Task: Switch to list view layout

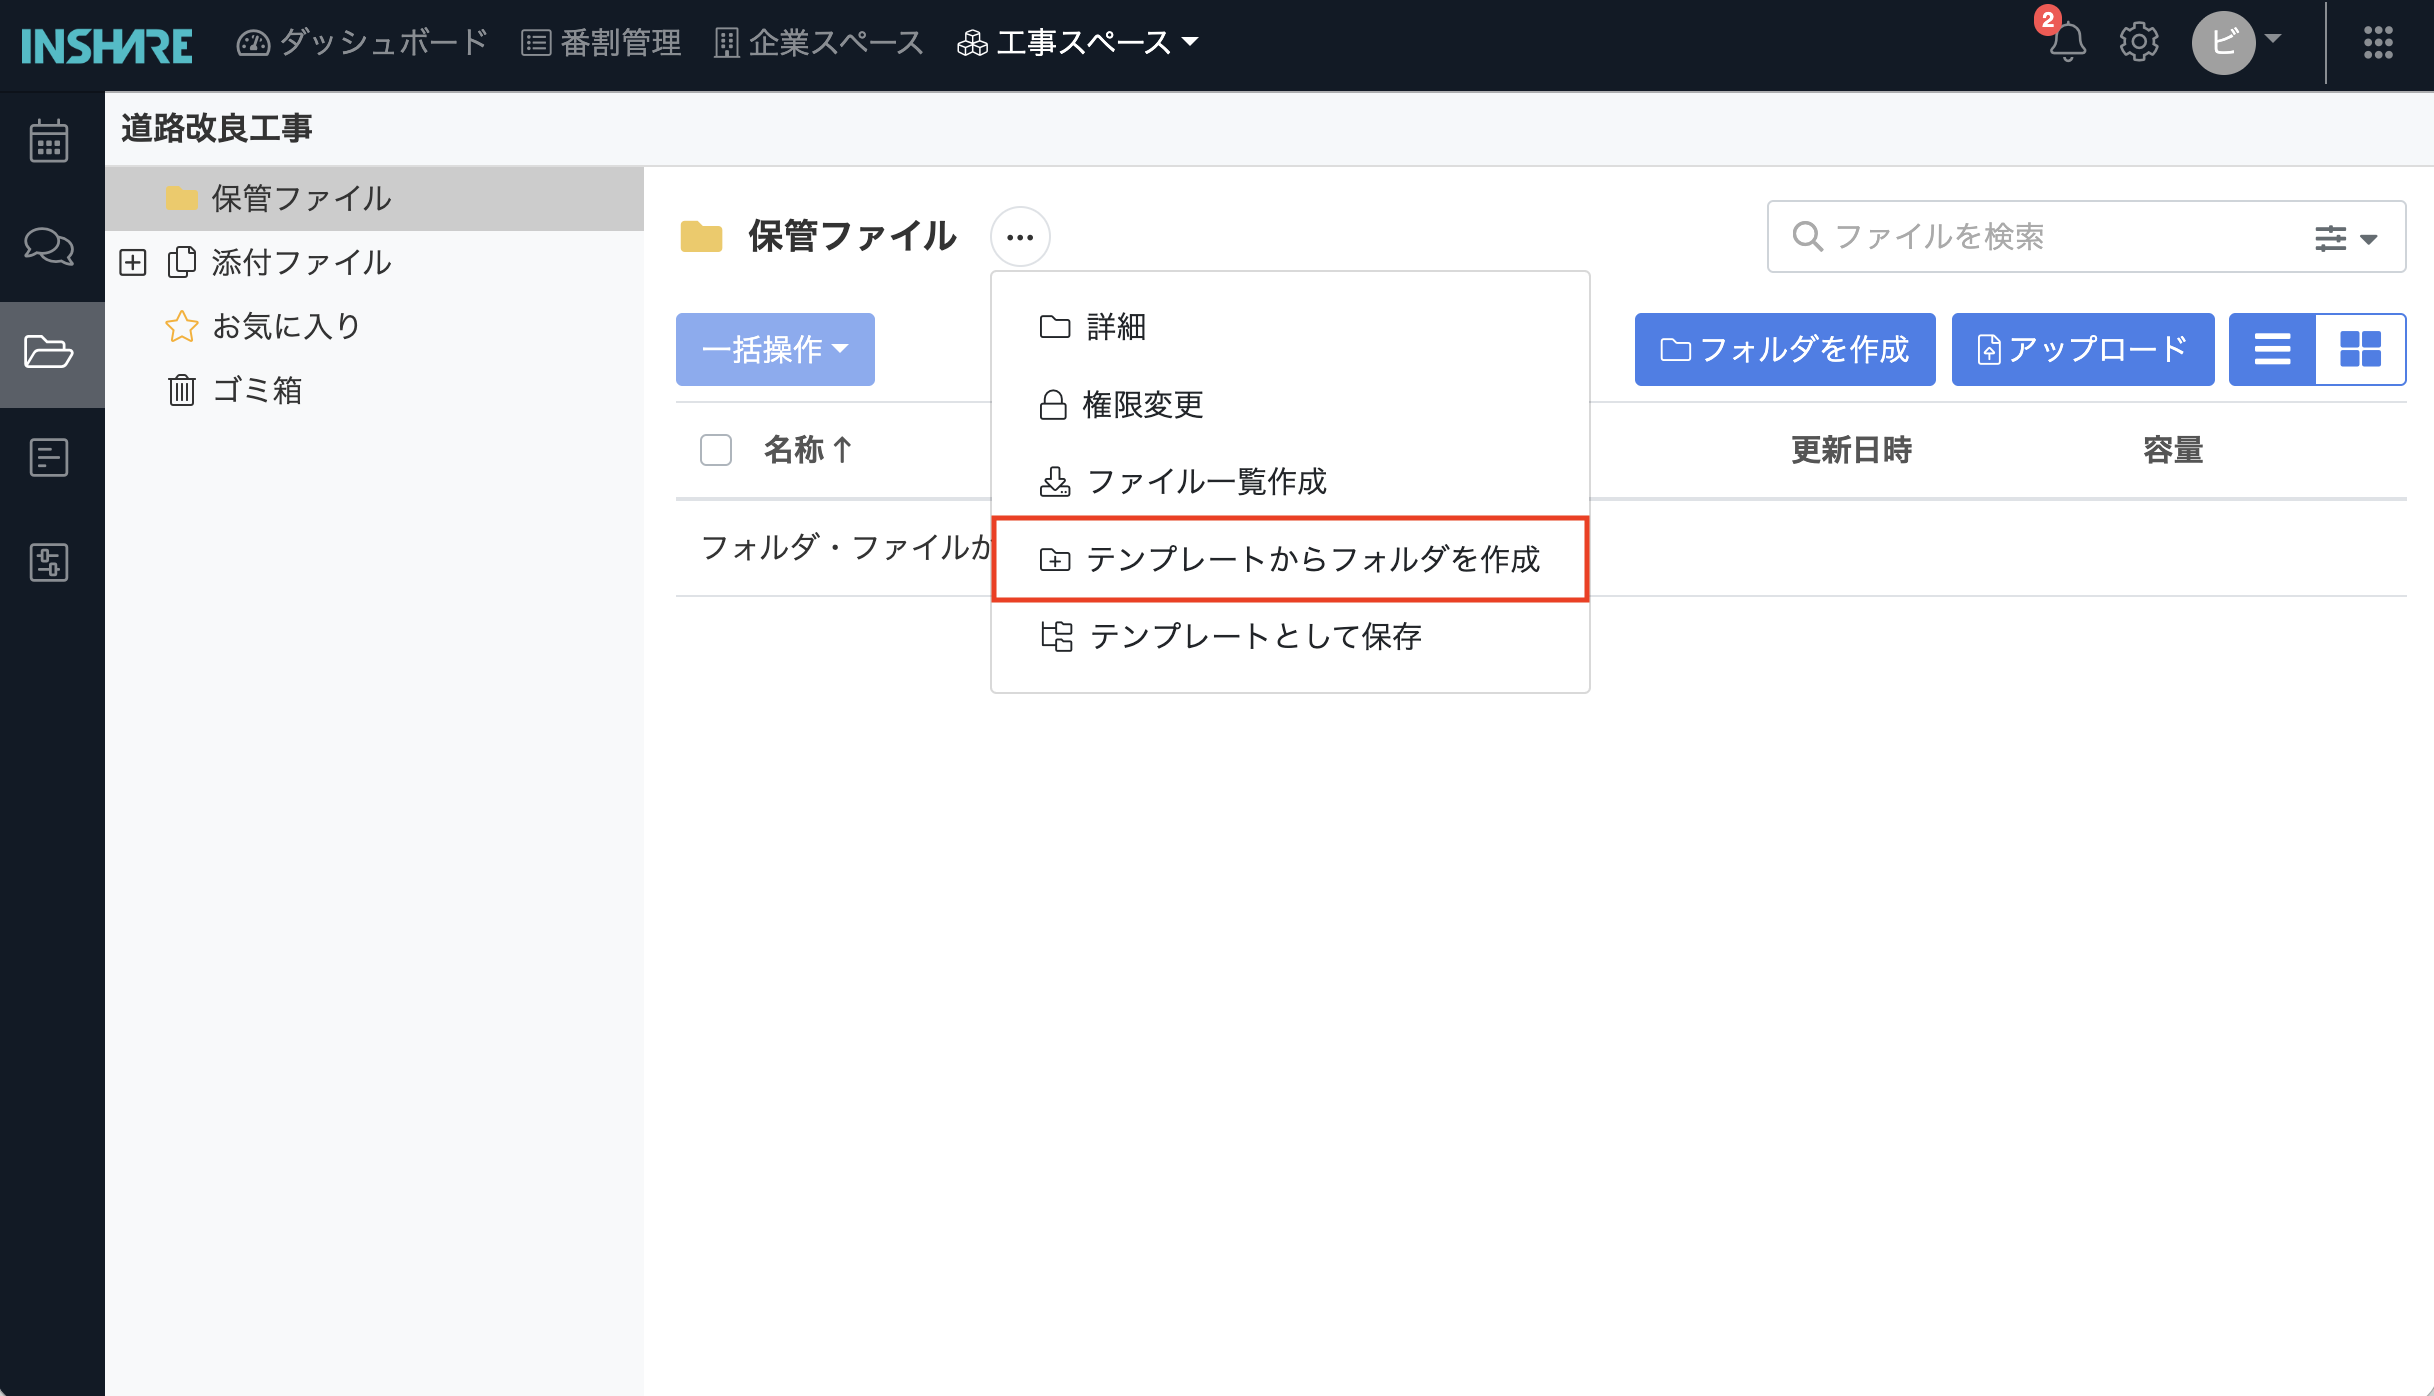Action: pos(2272,349)
